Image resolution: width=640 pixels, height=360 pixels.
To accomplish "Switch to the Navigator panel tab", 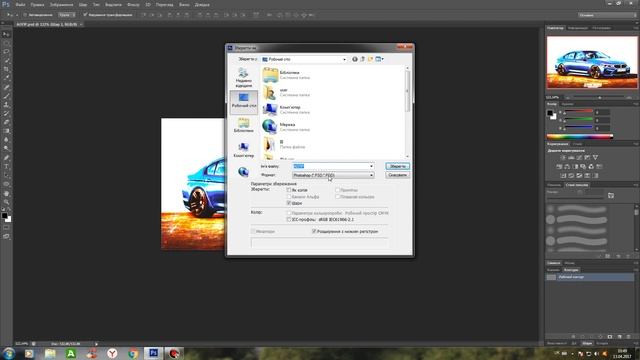I will pos(555,28).
